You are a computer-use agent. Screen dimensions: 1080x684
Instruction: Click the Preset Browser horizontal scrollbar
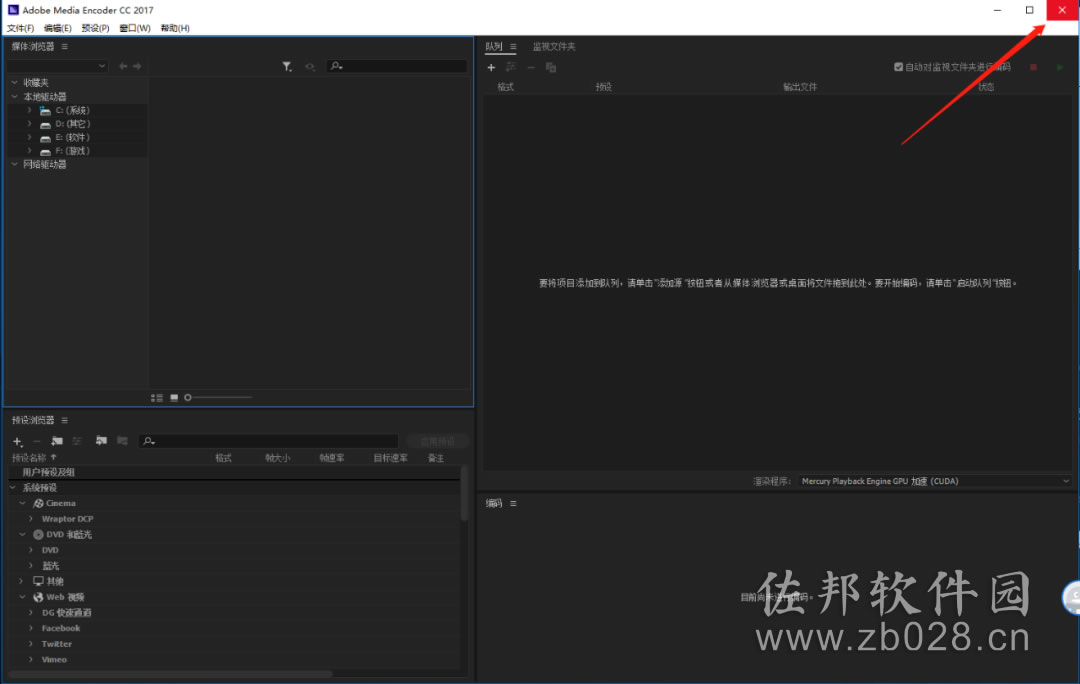click(171, 673)
